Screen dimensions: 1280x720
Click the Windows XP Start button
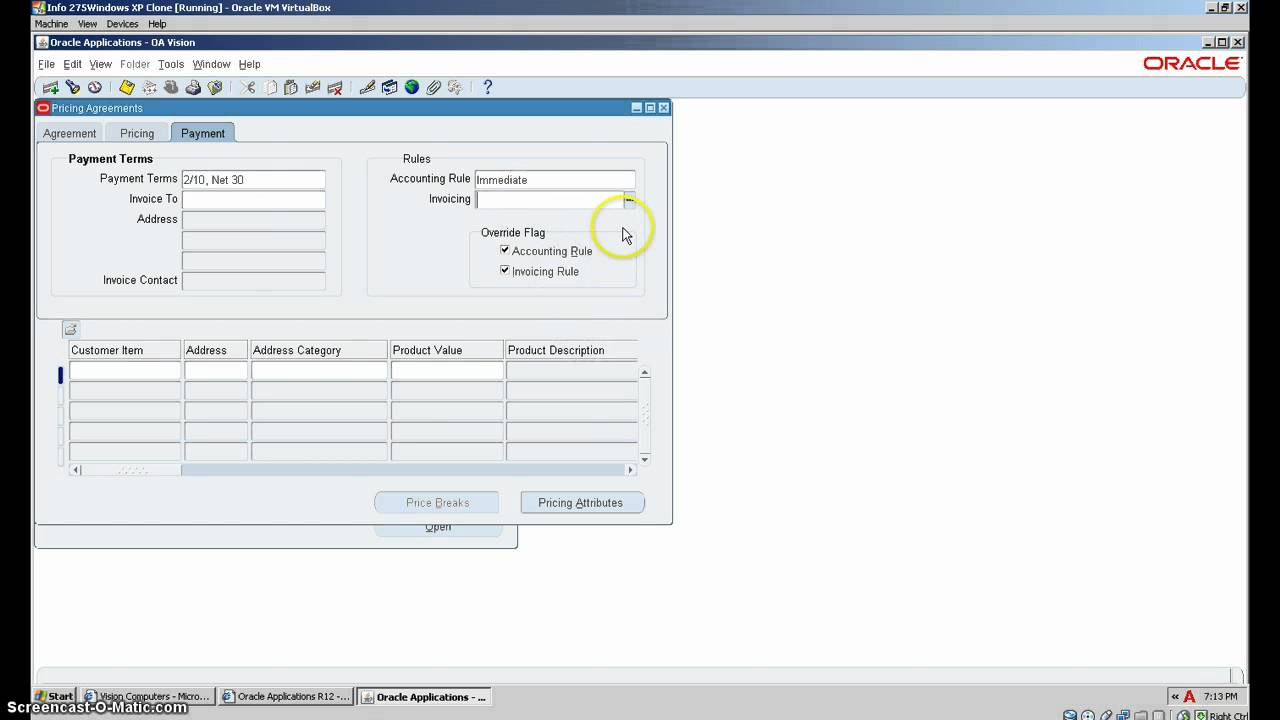55,697
